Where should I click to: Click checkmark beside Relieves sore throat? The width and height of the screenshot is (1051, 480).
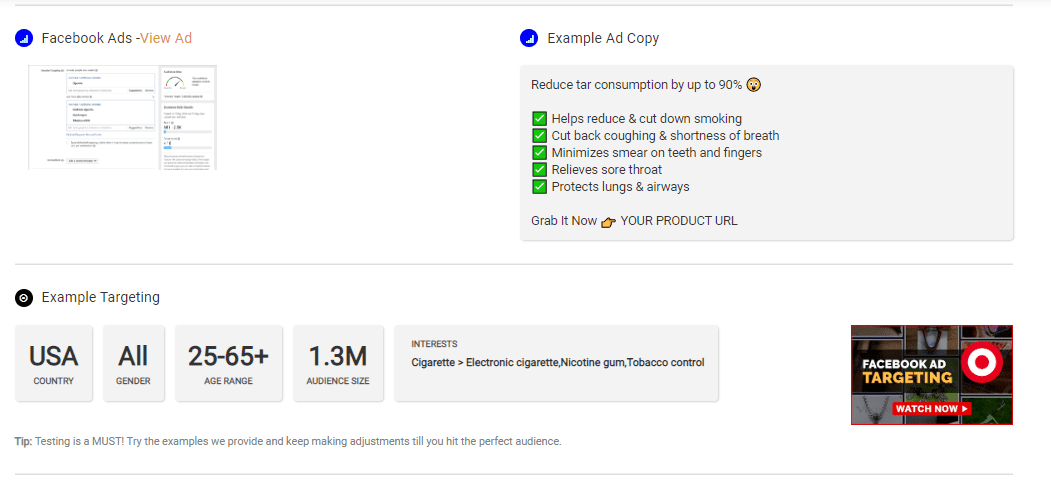(540, 170)
